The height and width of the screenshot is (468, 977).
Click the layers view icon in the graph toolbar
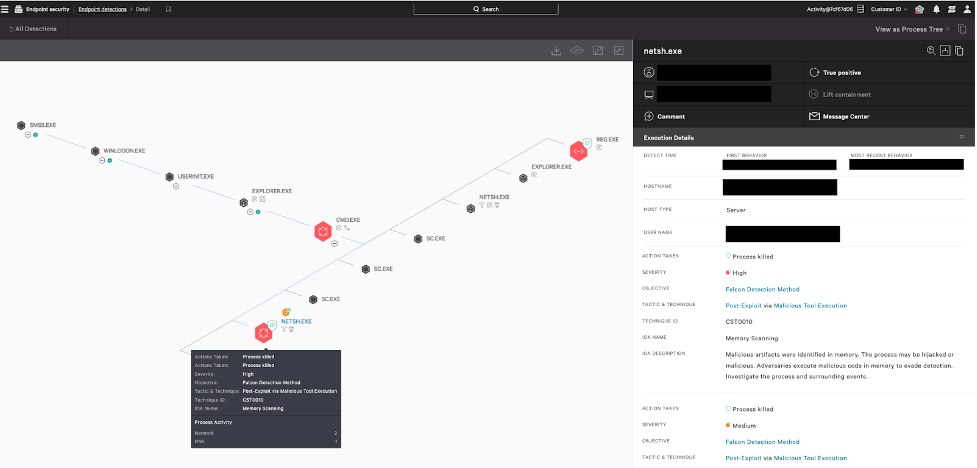point(577,50)
